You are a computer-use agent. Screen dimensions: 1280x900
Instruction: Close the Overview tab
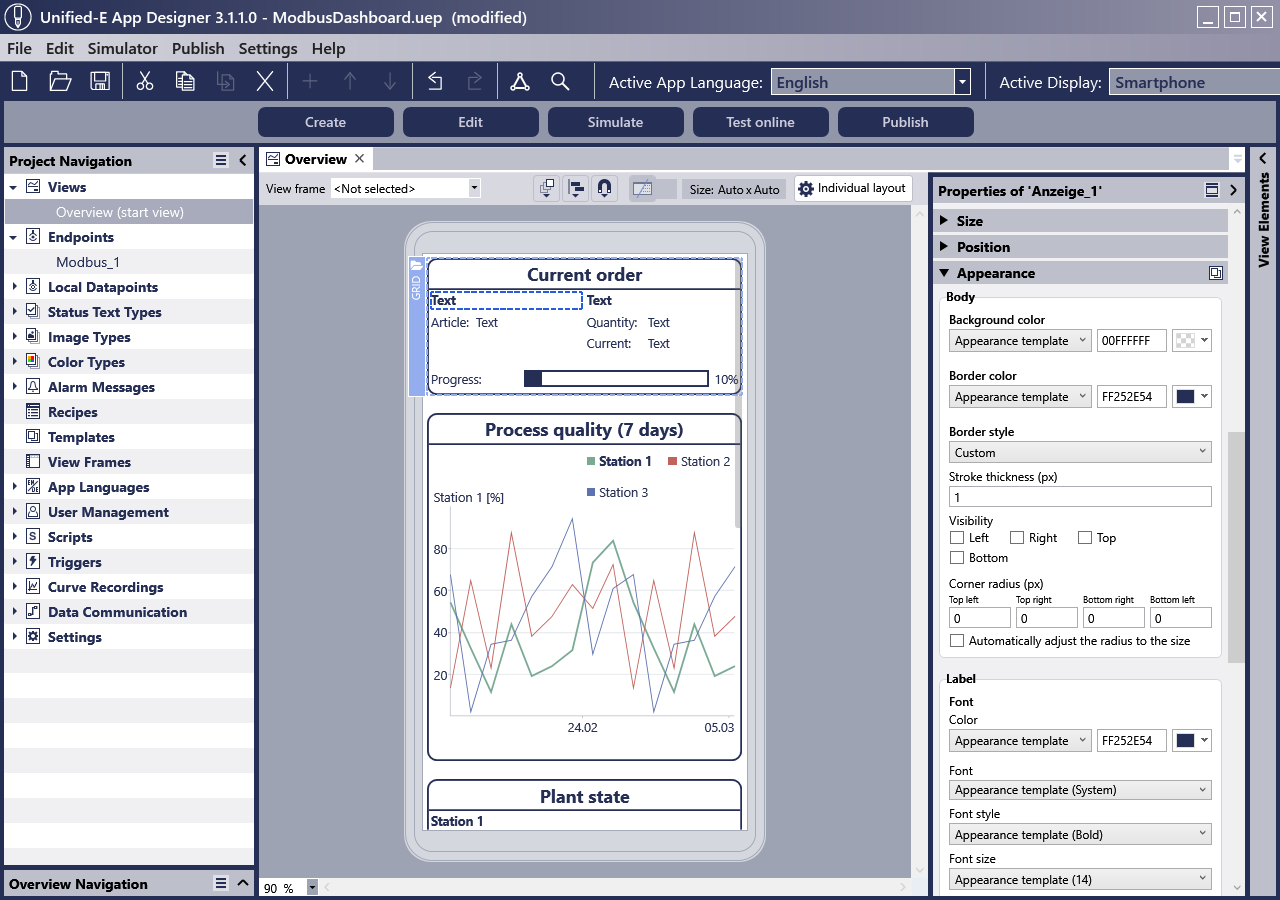pyautogui.click(x=360, y=159)
